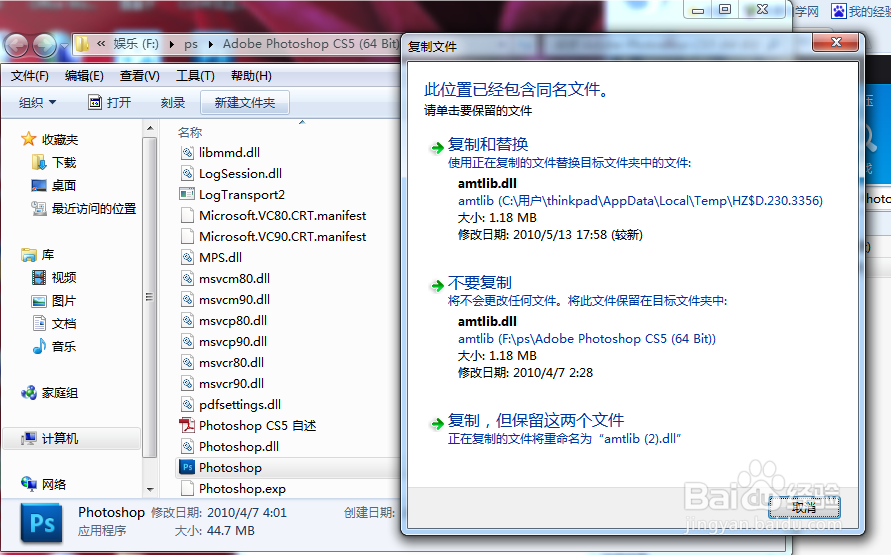Select the MPS.dll file icon
The width and height of the screenshot is (891, 555).
point(187,257)
